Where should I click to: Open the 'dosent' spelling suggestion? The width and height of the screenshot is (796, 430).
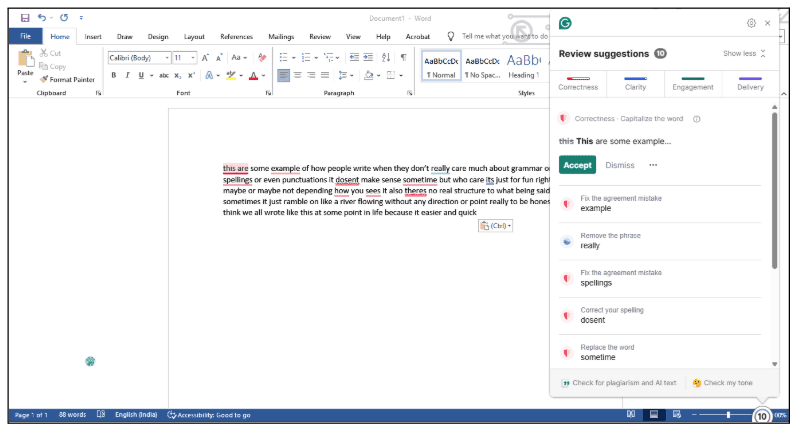[x=660, y=315]
